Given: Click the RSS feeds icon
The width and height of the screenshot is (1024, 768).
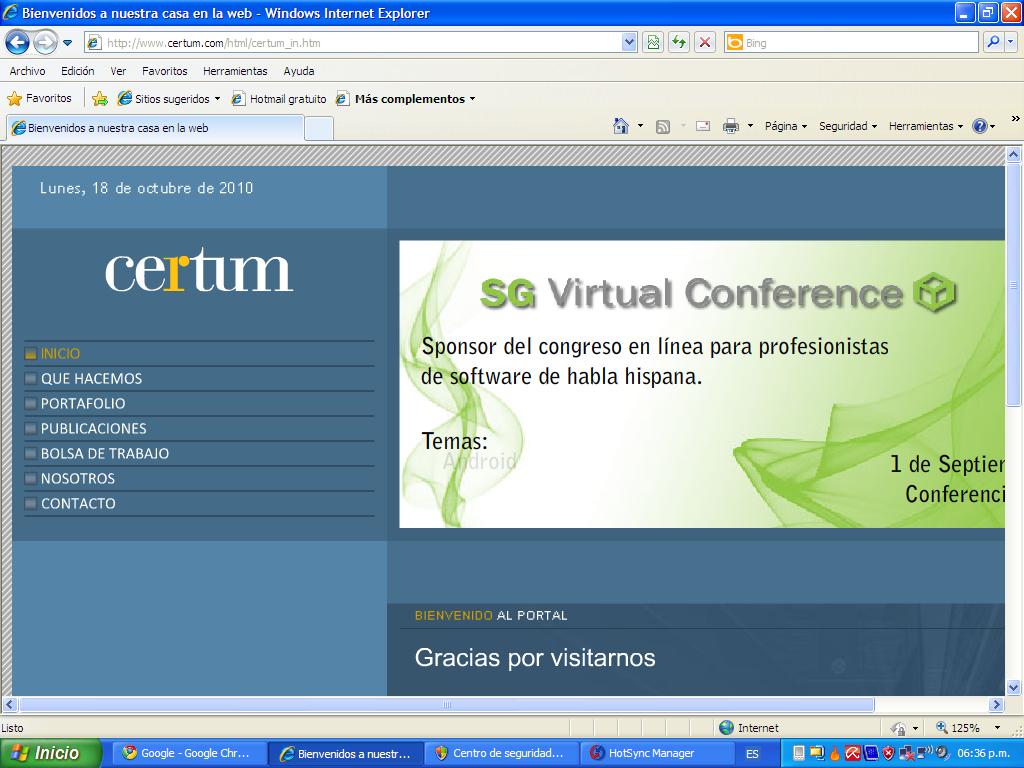Looking at the screenshot, I should 663,127.
